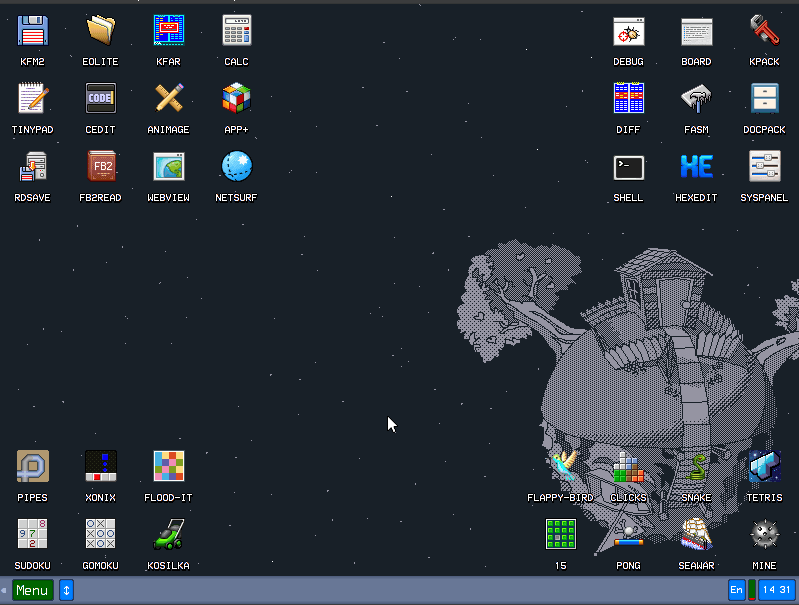Open the SNAKE game icon
The image size is (799, 605).
(x=697, y=466)
